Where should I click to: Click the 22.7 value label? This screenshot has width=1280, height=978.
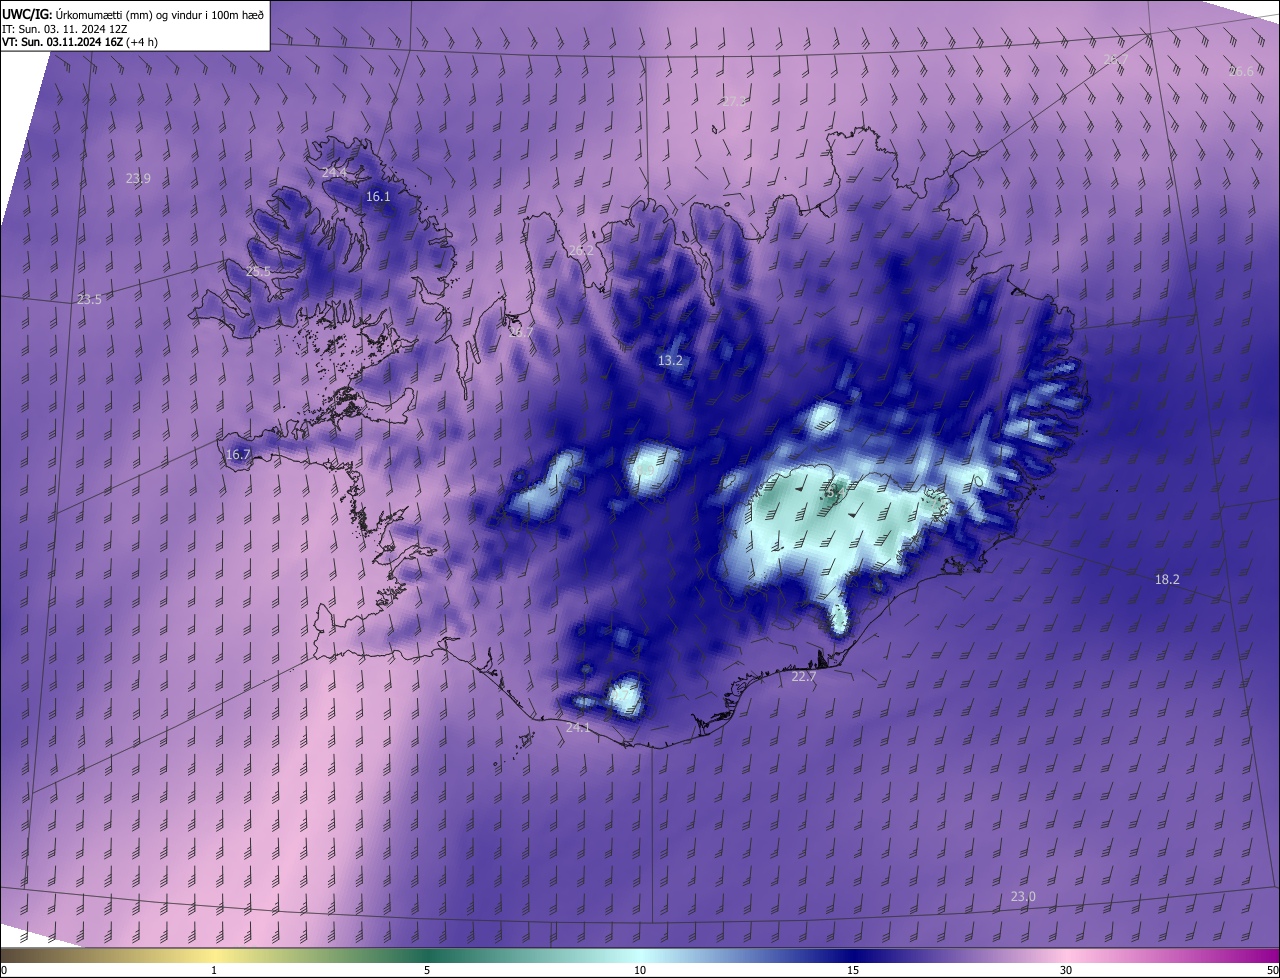(x=804, y=677)
